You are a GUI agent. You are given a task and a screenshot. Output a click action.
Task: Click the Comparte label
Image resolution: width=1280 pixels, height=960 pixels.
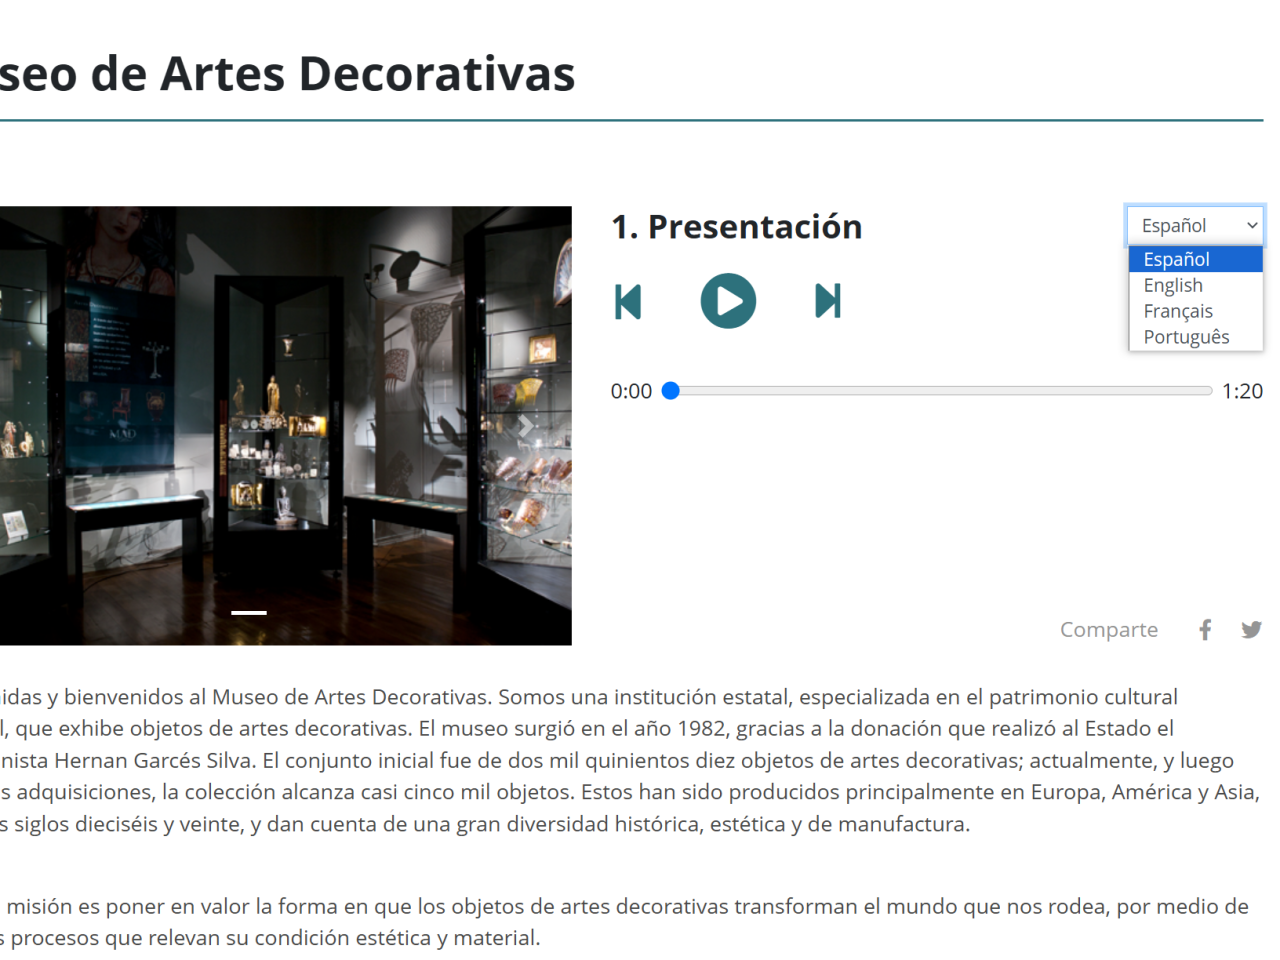[x=1109, y=629]
